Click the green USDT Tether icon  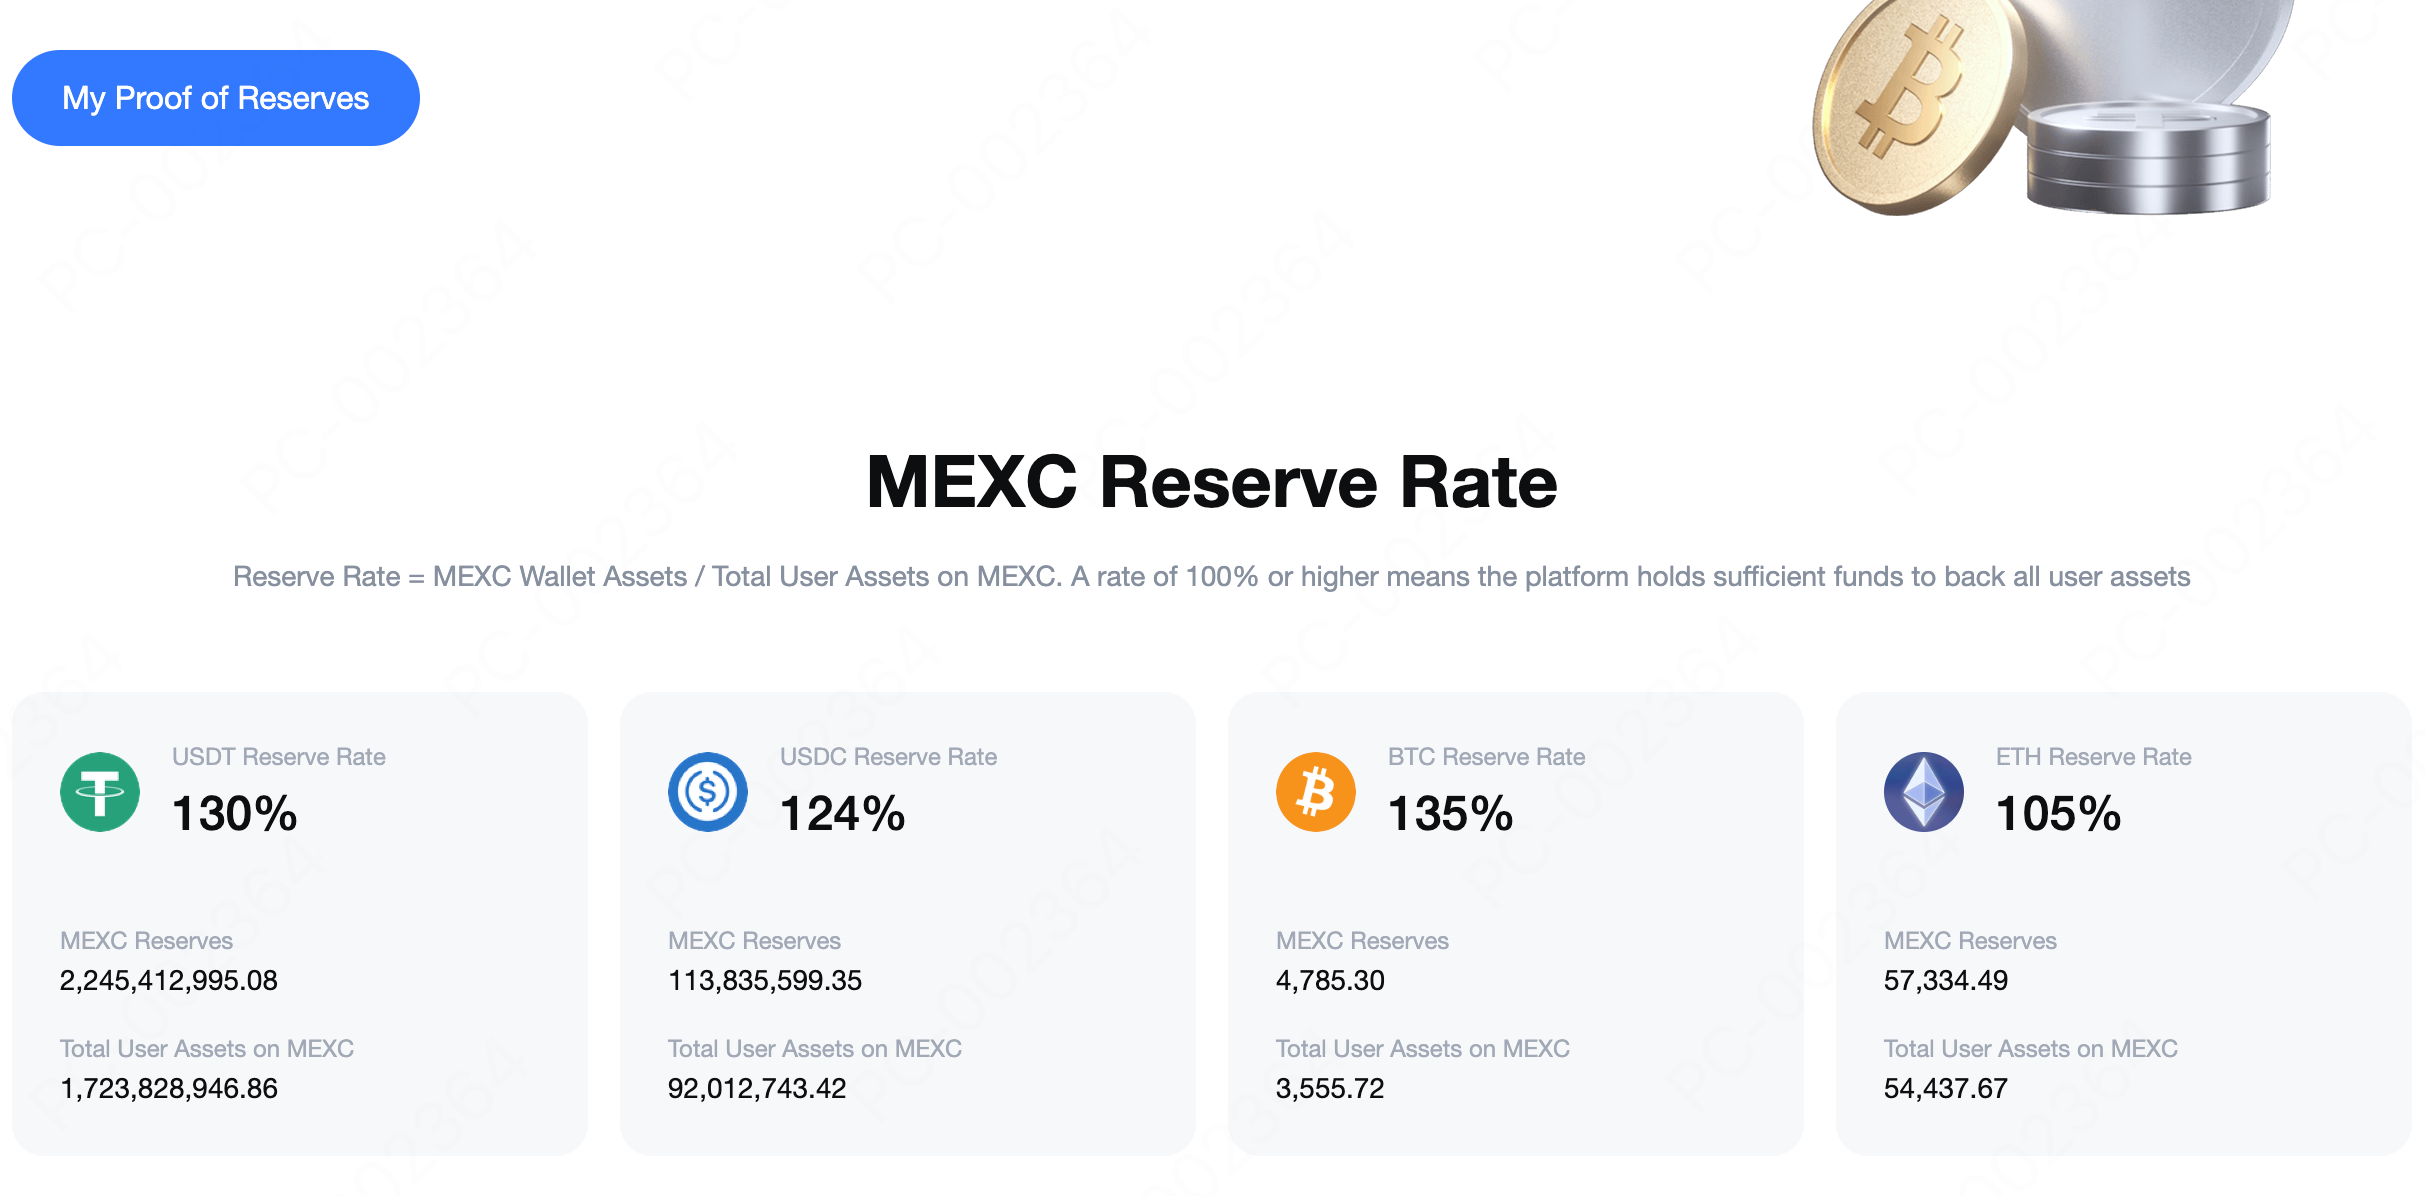tap(100, 792)
